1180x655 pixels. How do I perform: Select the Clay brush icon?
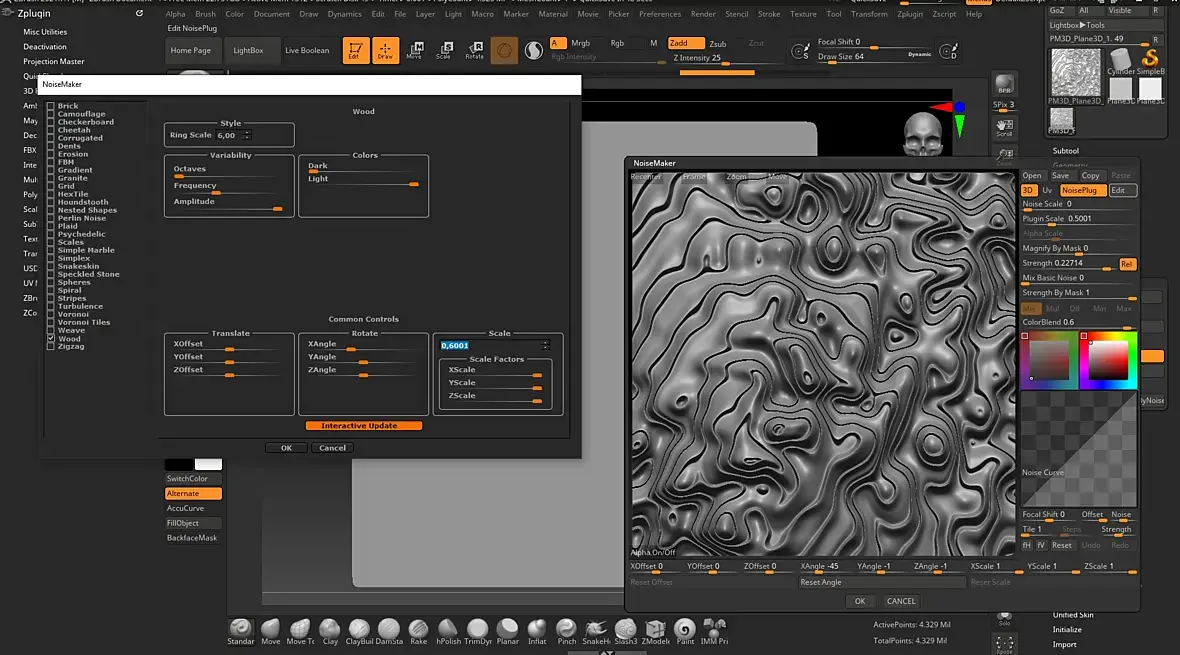point(329,629)
